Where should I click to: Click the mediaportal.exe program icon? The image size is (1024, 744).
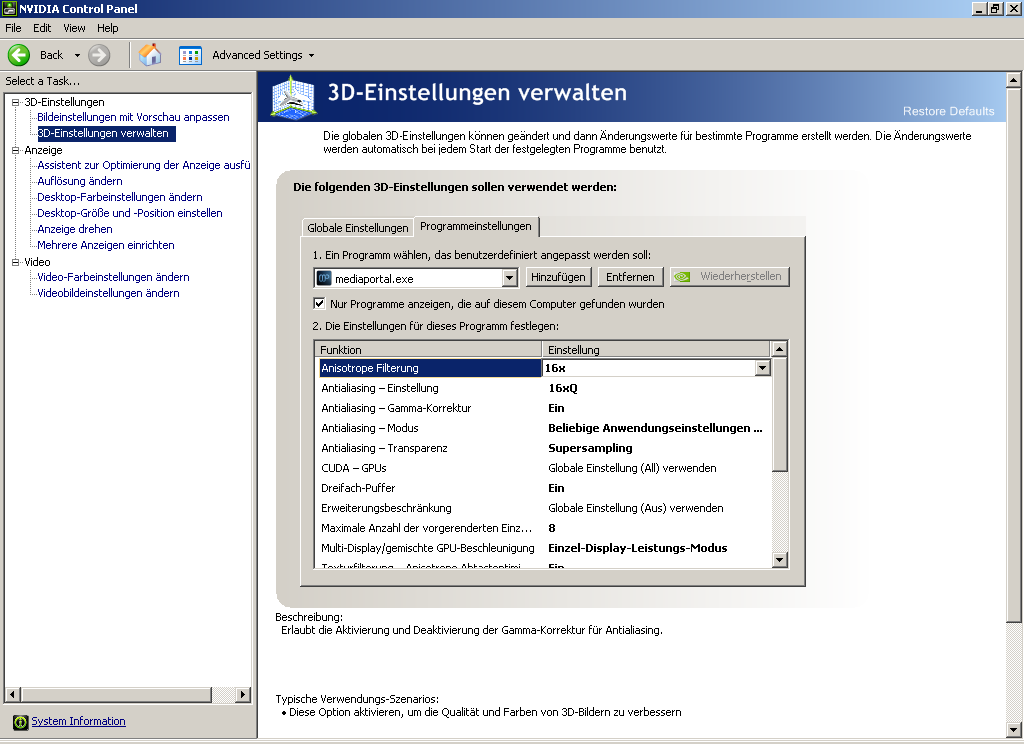click(x=324, y=277)
